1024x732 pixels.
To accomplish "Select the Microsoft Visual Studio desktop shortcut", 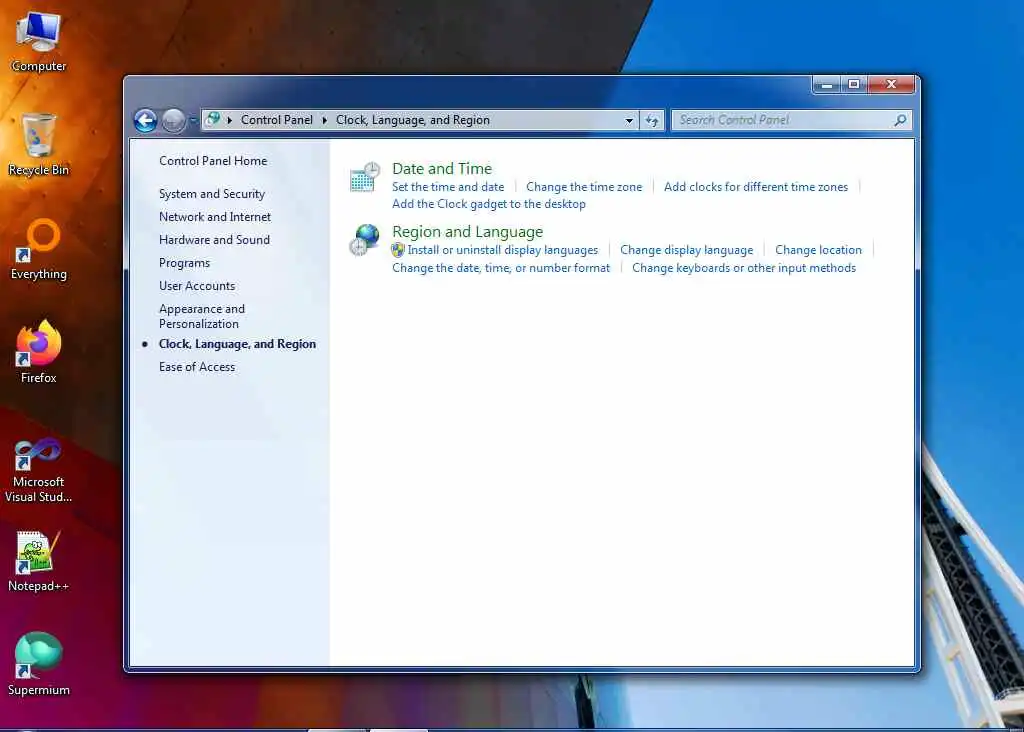I will point(39,470).
